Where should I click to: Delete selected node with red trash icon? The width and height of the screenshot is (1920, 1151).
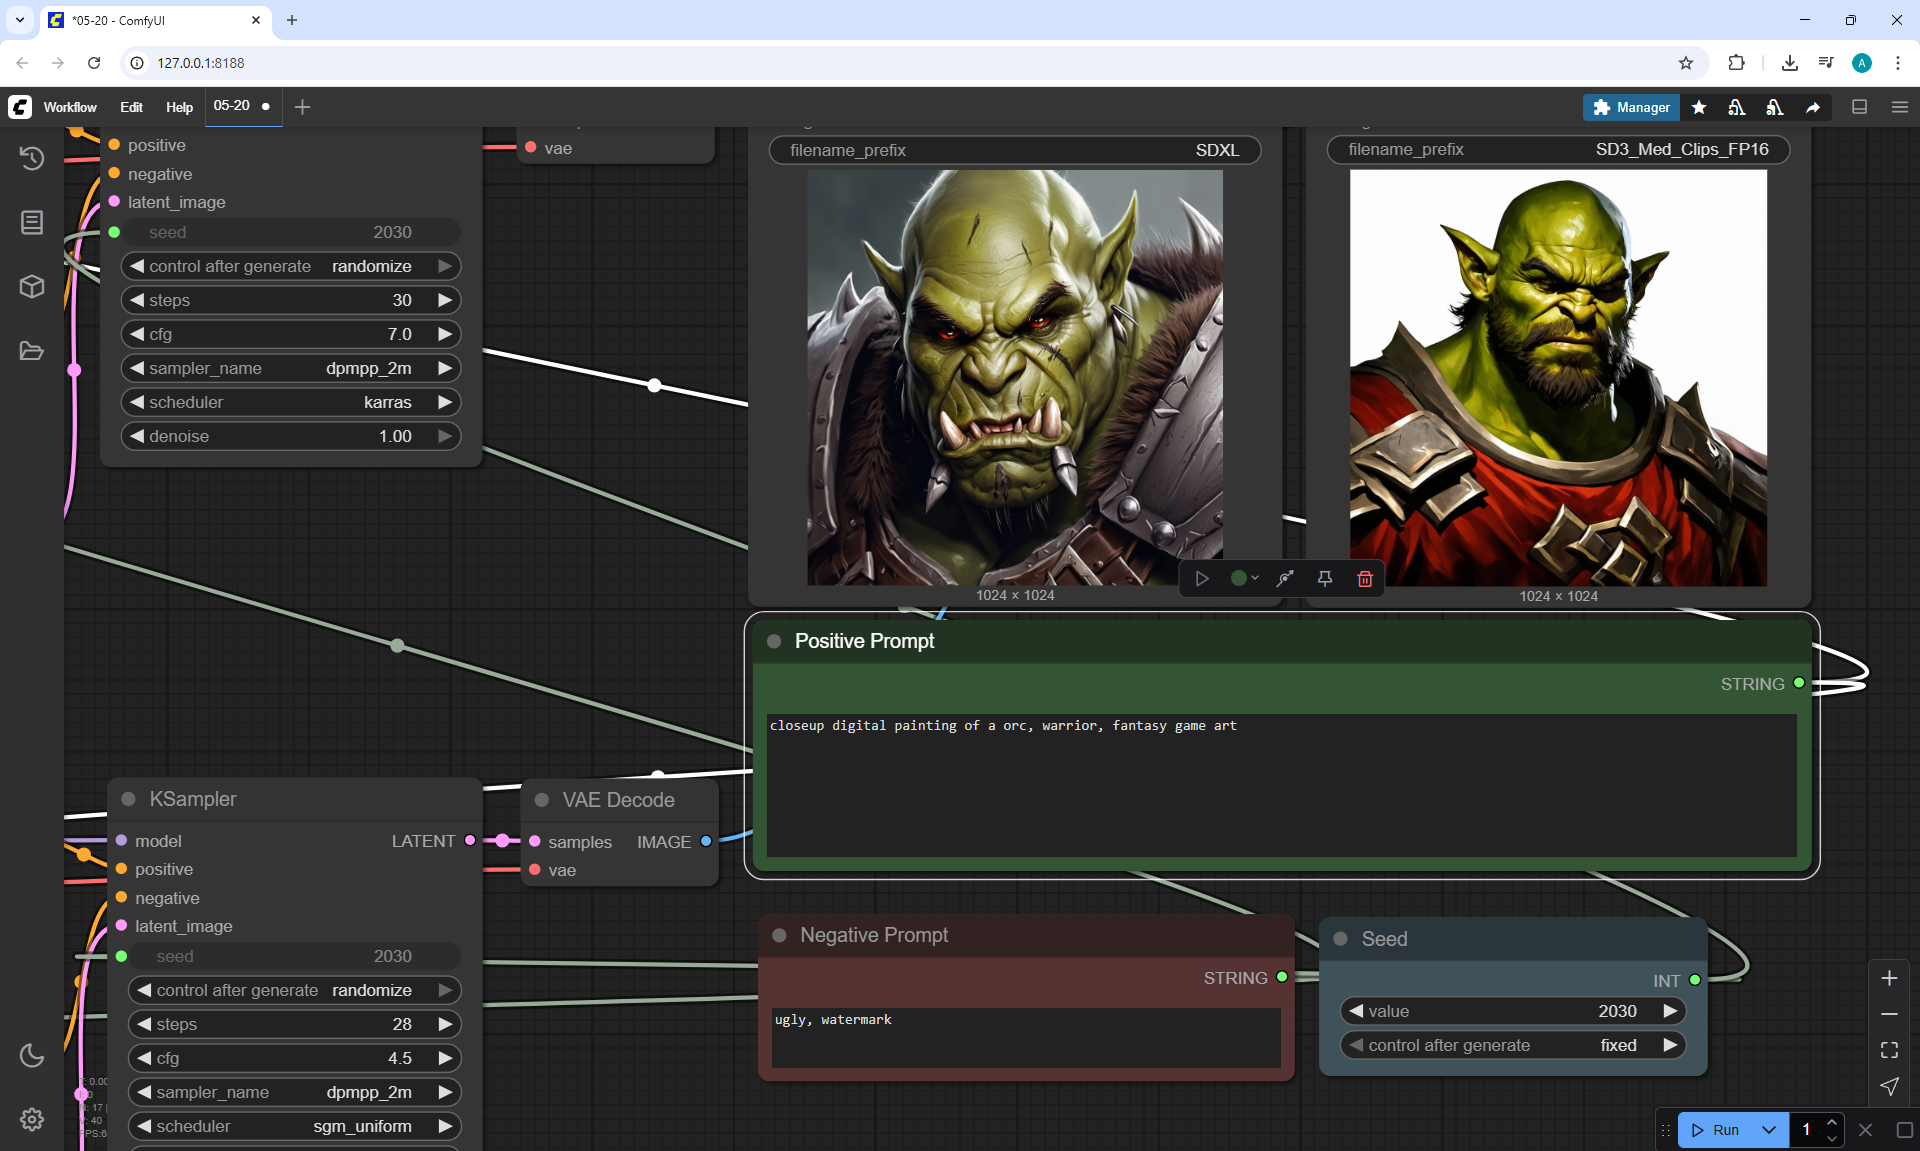1364,579
